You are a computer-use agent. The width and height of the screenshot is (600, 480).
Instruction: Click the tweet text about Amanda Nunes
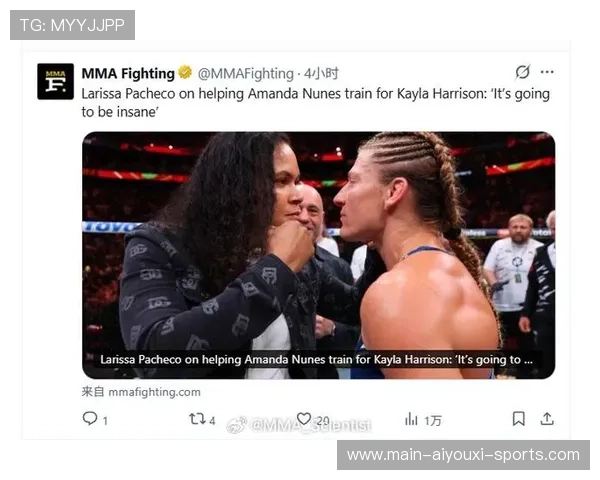(x=315, y=103)
